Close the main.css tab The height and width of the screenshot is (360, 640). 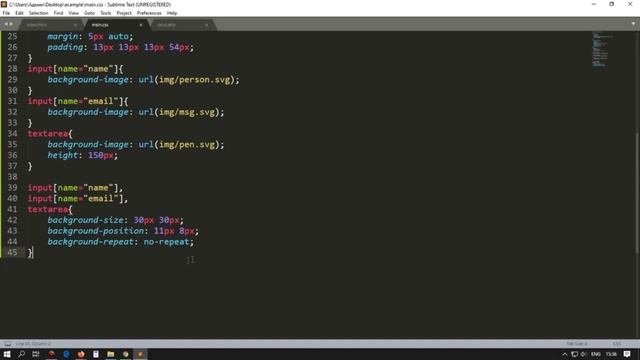(141, 25)
